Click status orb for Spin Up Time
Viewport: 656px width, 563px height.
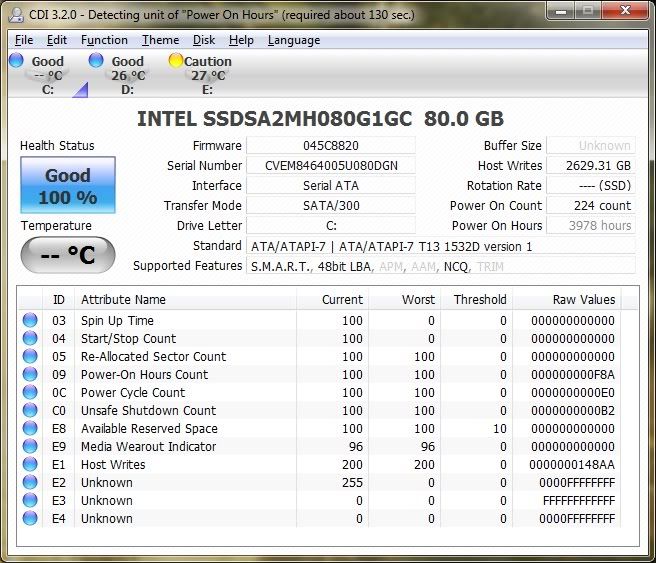coord(30,320)
